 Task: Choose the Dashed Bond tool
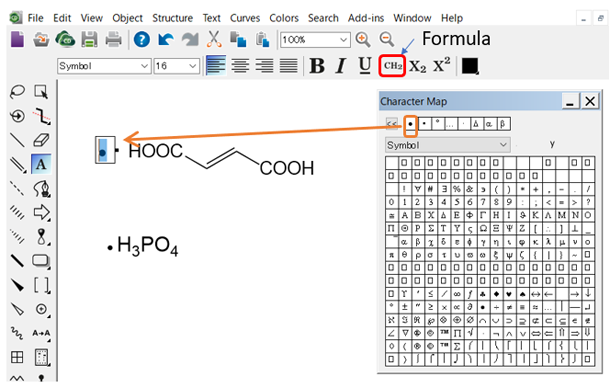17,188
